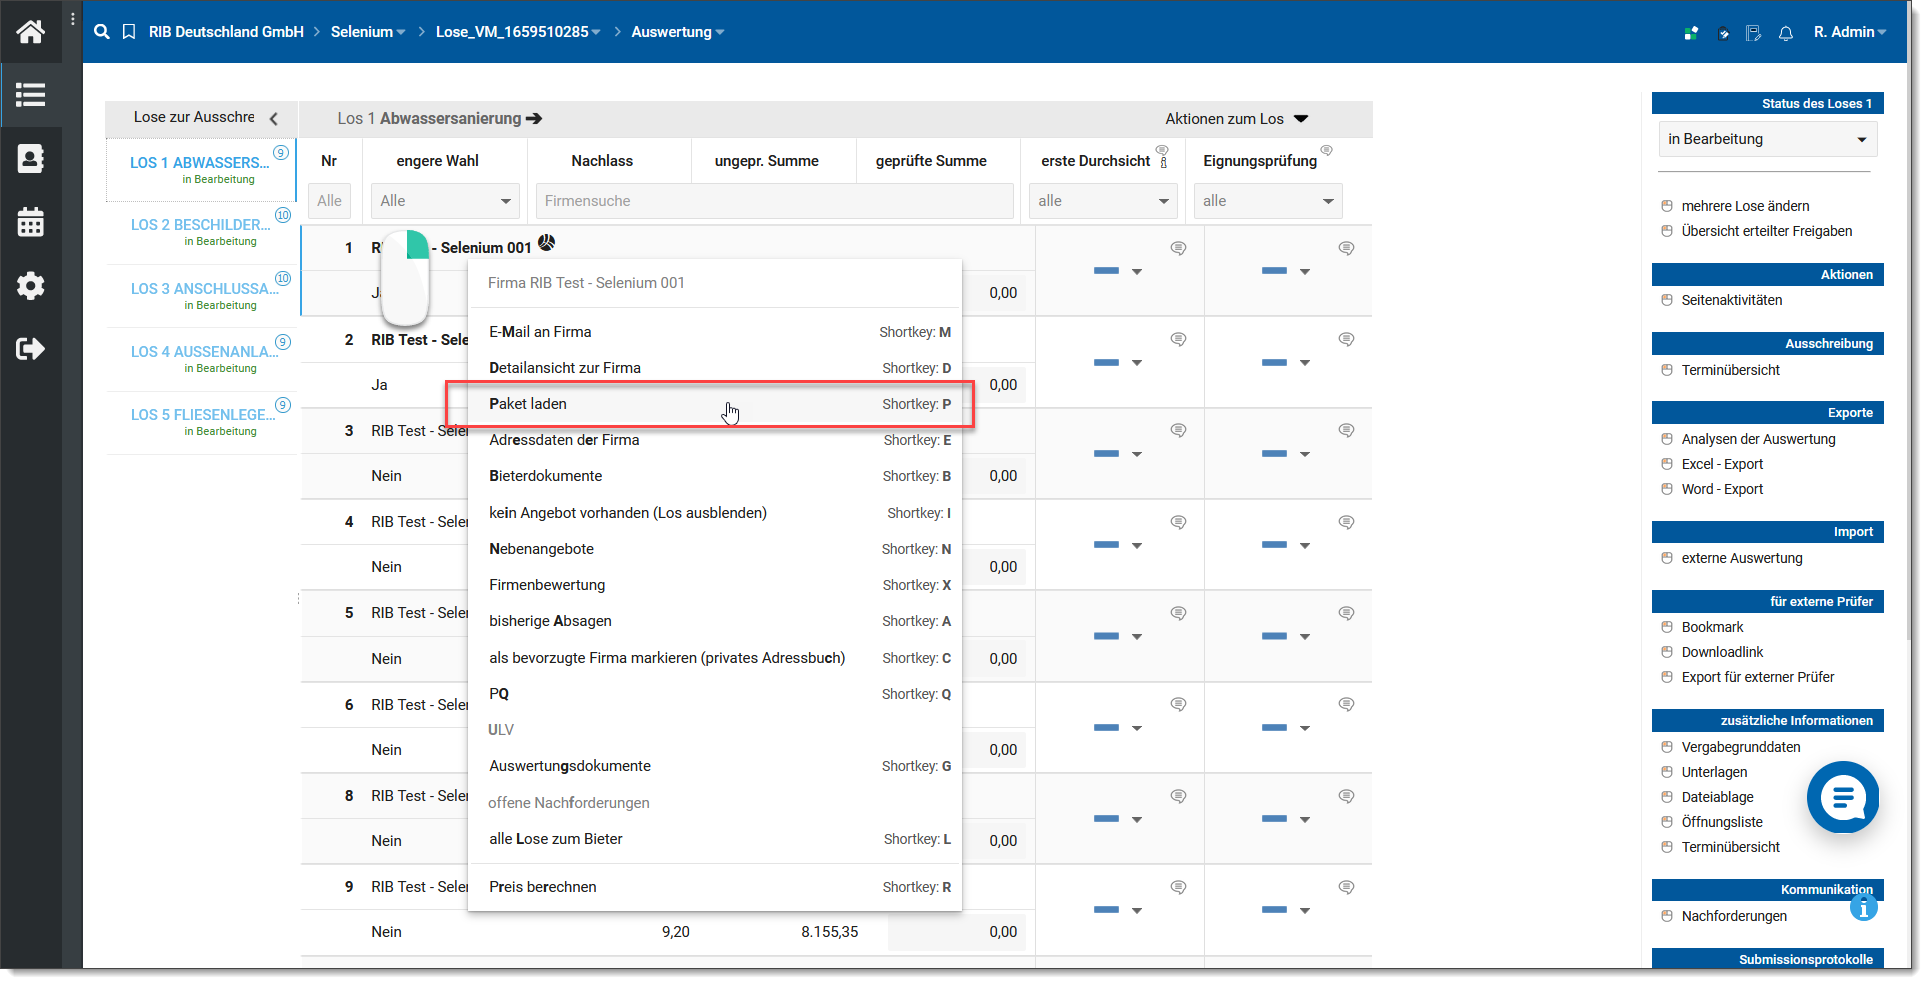Select 'Detailansicht zur Firma' menu entry
The height and width of the screenshot is (984, 1927).
click(715, 368)
